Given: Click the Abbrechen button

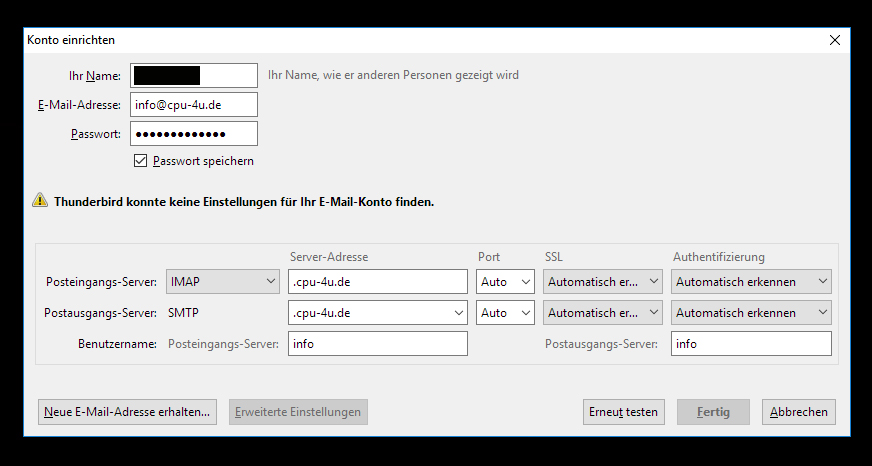Looking at the screenshot, I should pos(799,412).
